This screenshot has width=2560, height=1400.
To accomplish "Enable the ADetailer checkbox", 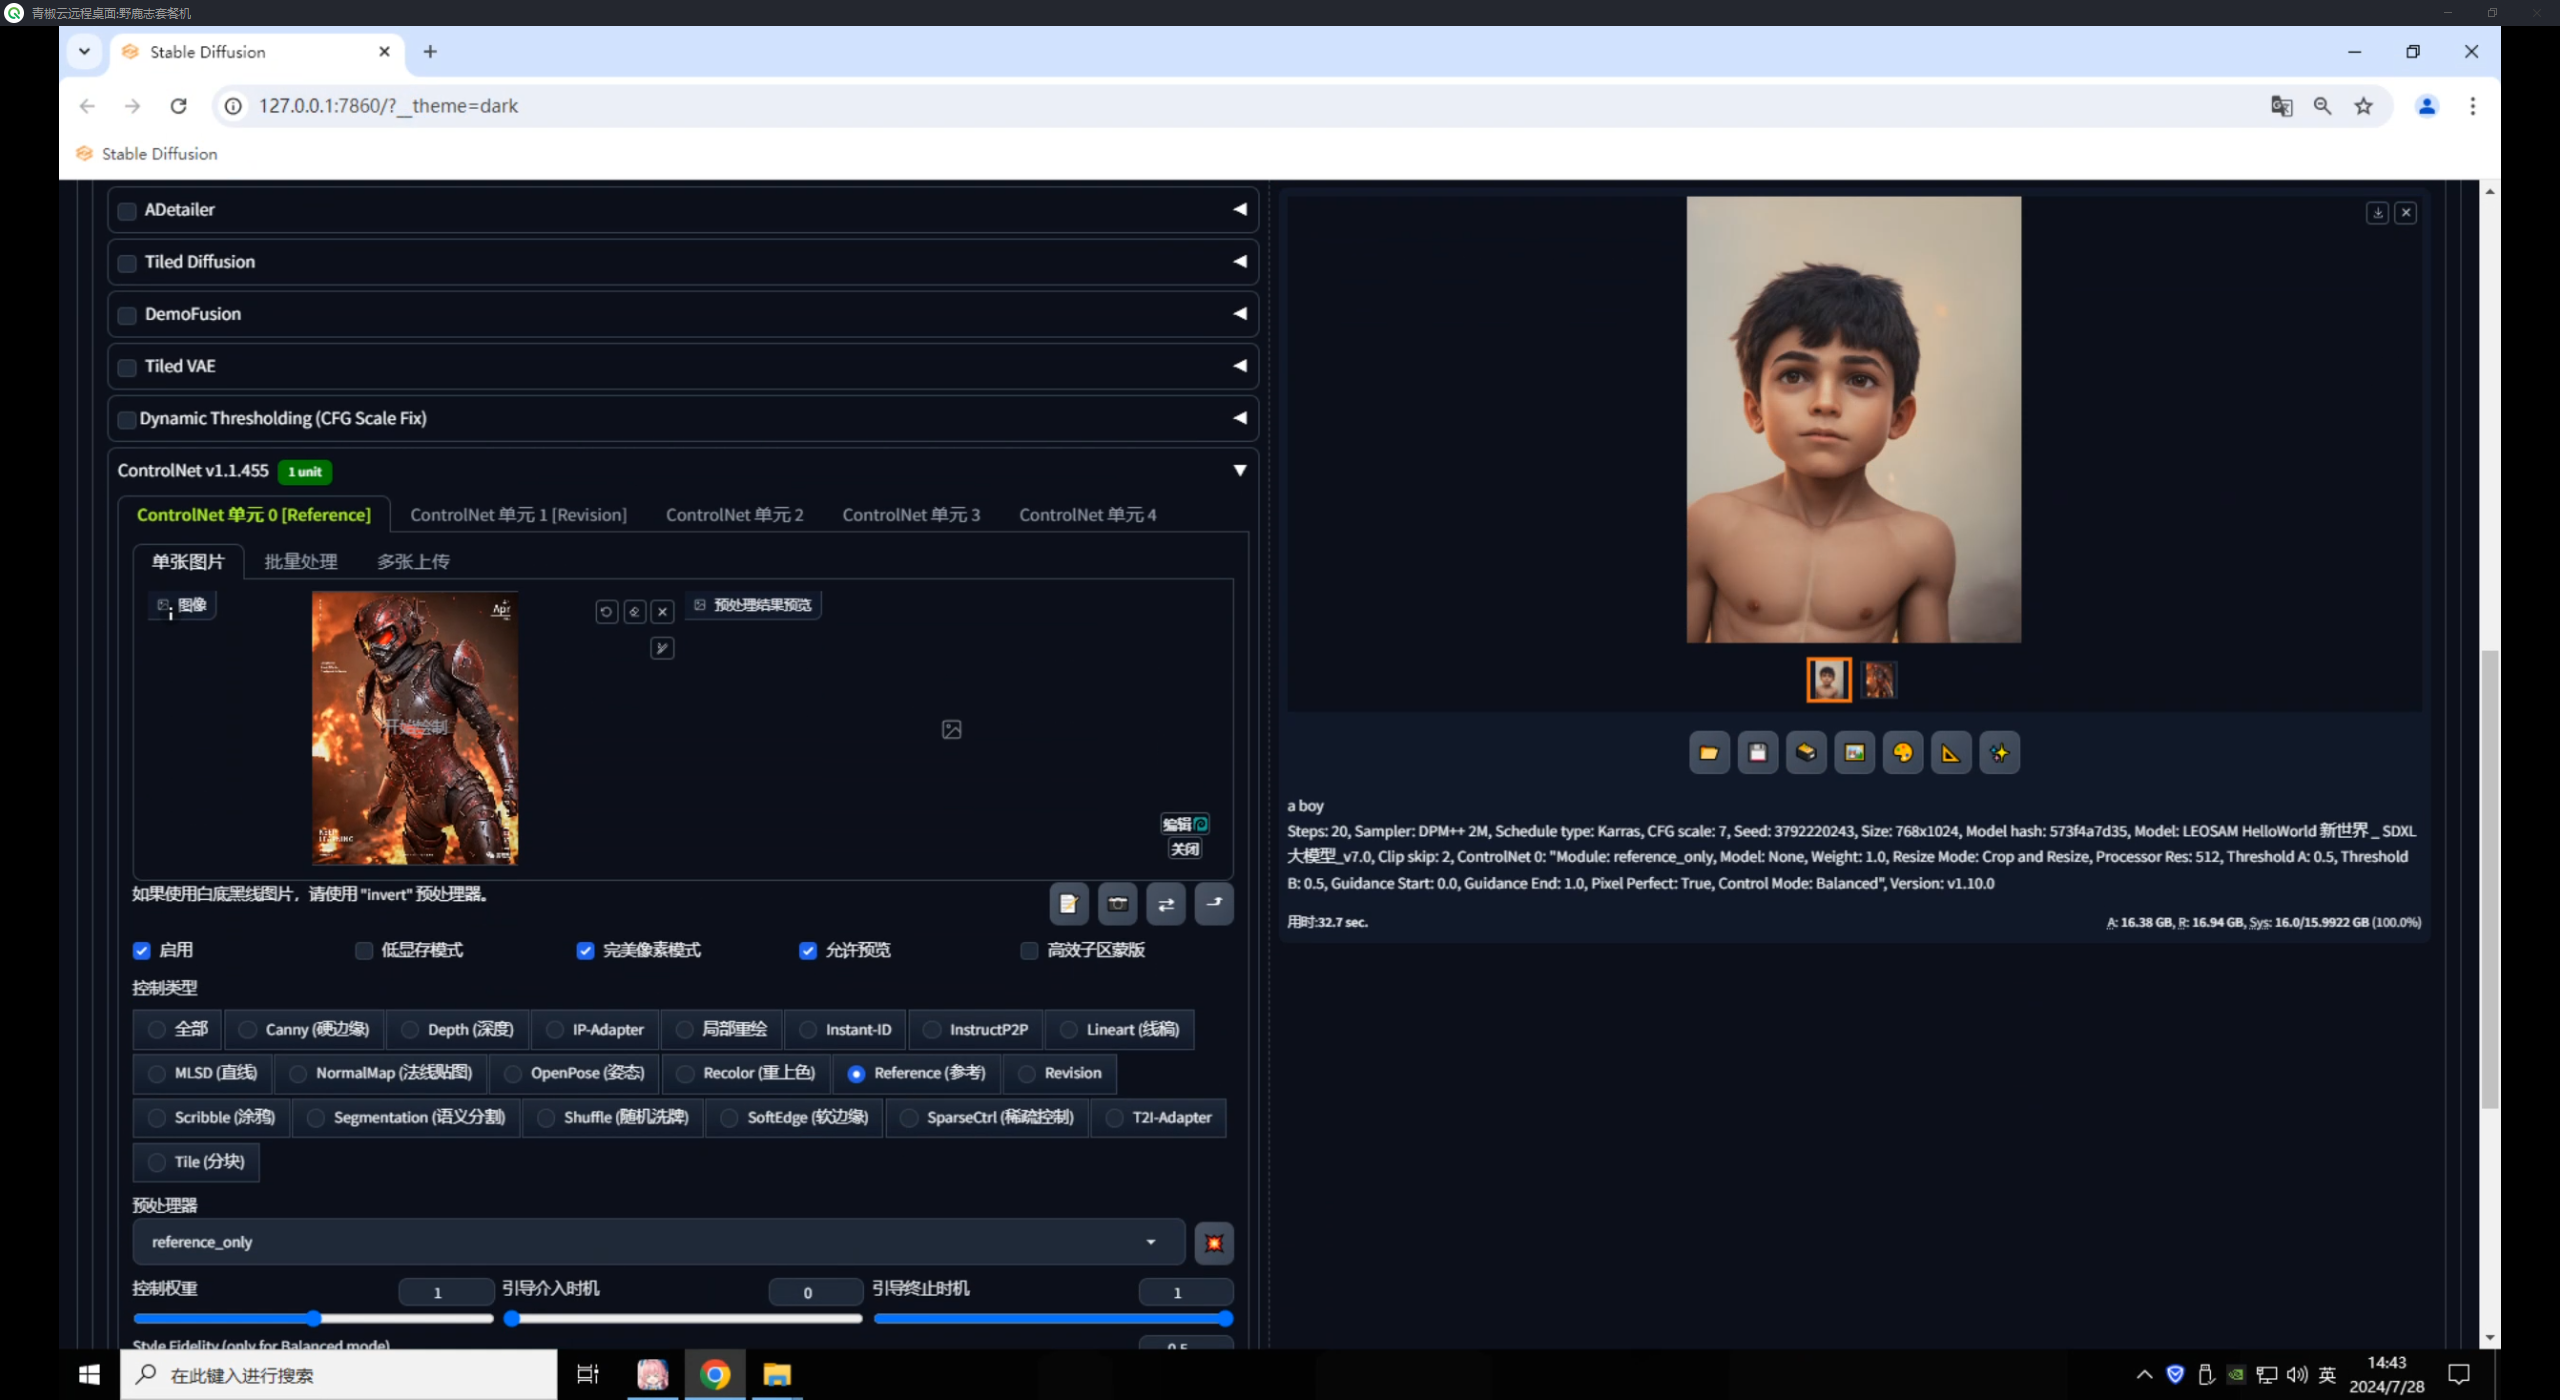I will [x=127, y=211].
